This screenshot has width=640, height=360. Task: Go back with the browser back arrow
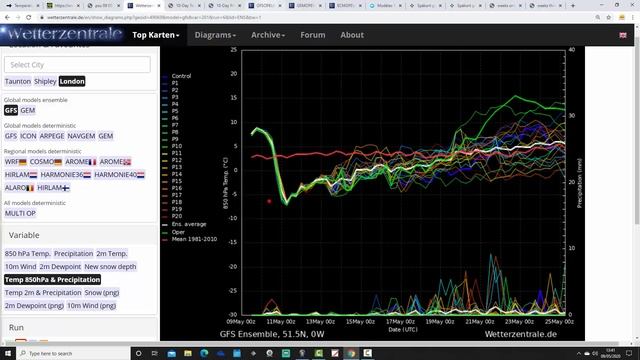8,18
